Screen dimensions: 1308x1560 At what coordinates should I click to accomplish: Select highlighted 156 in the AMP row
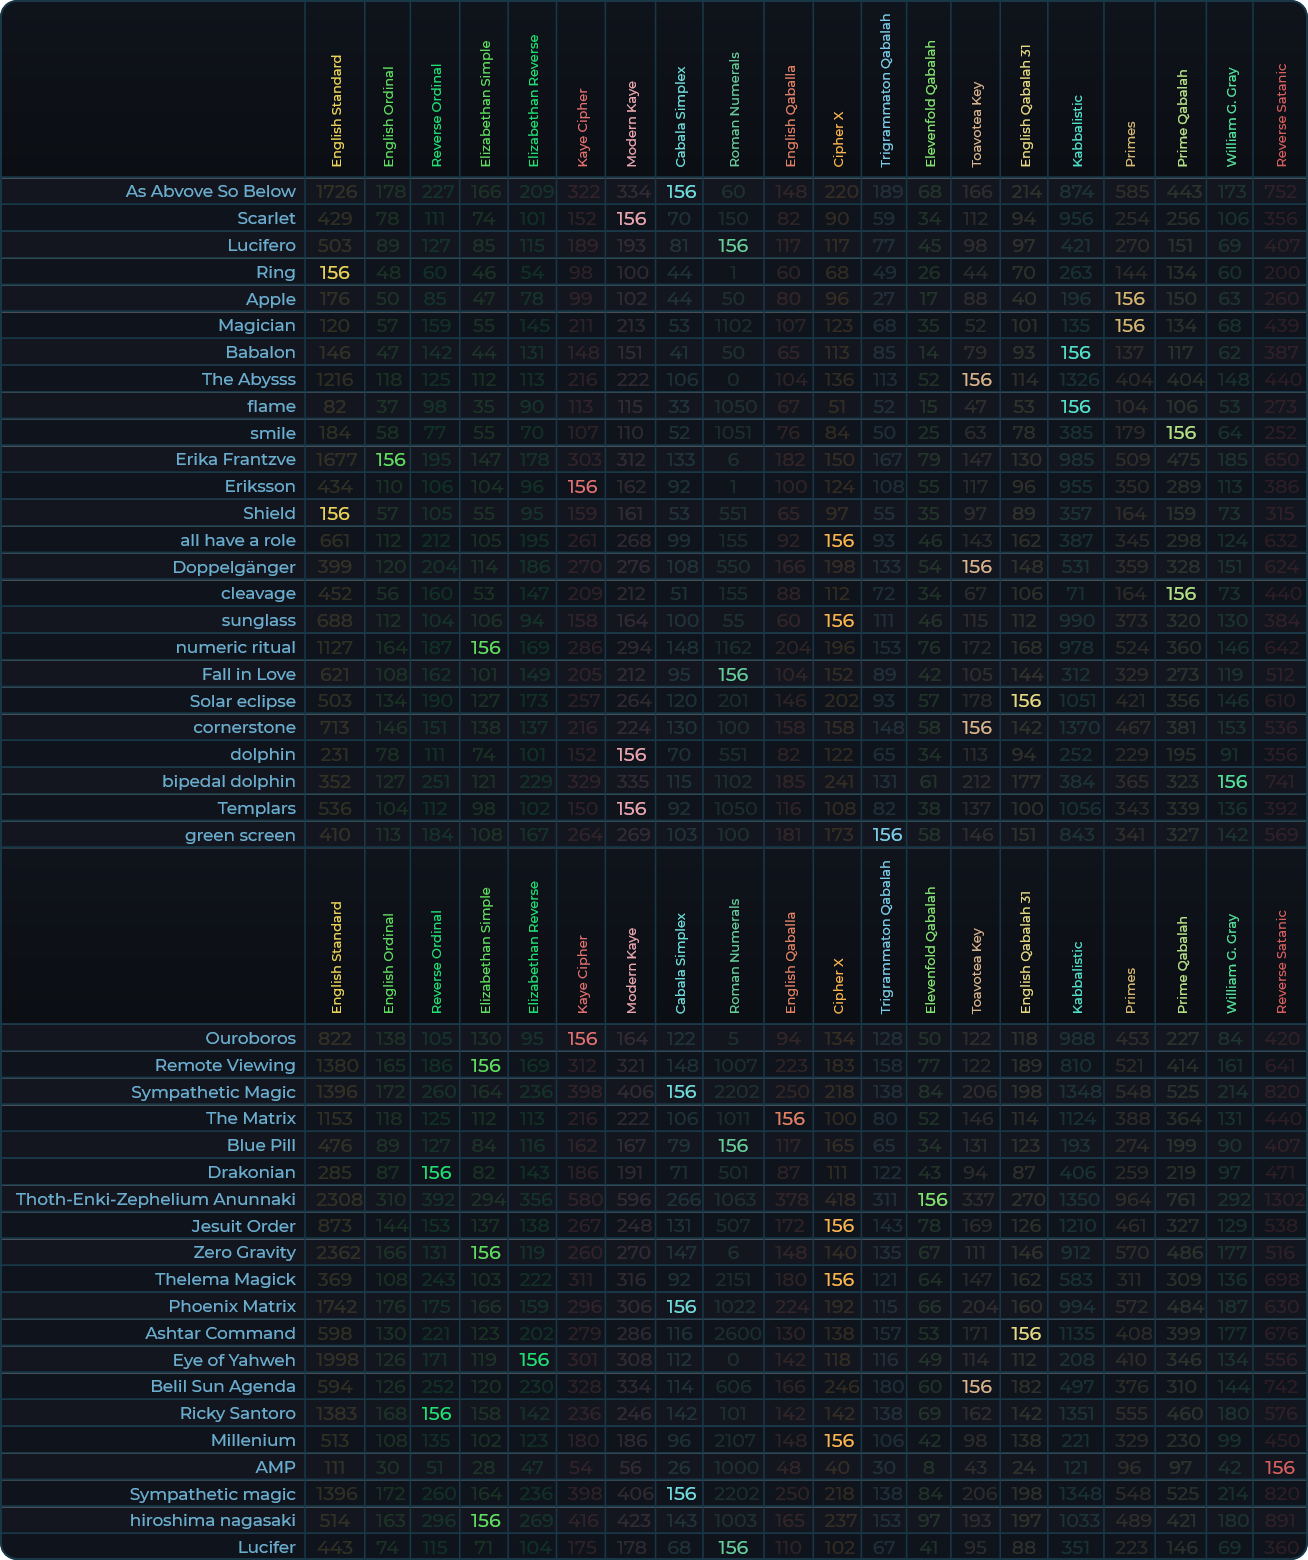pyautogui.click(x=1280, y=1467)
